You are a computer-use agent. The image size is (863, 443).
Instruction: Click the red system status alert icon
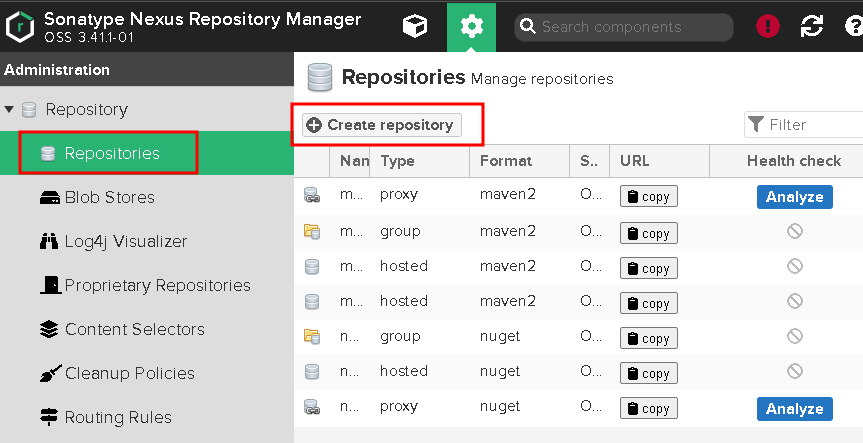(x=768, y=26)
